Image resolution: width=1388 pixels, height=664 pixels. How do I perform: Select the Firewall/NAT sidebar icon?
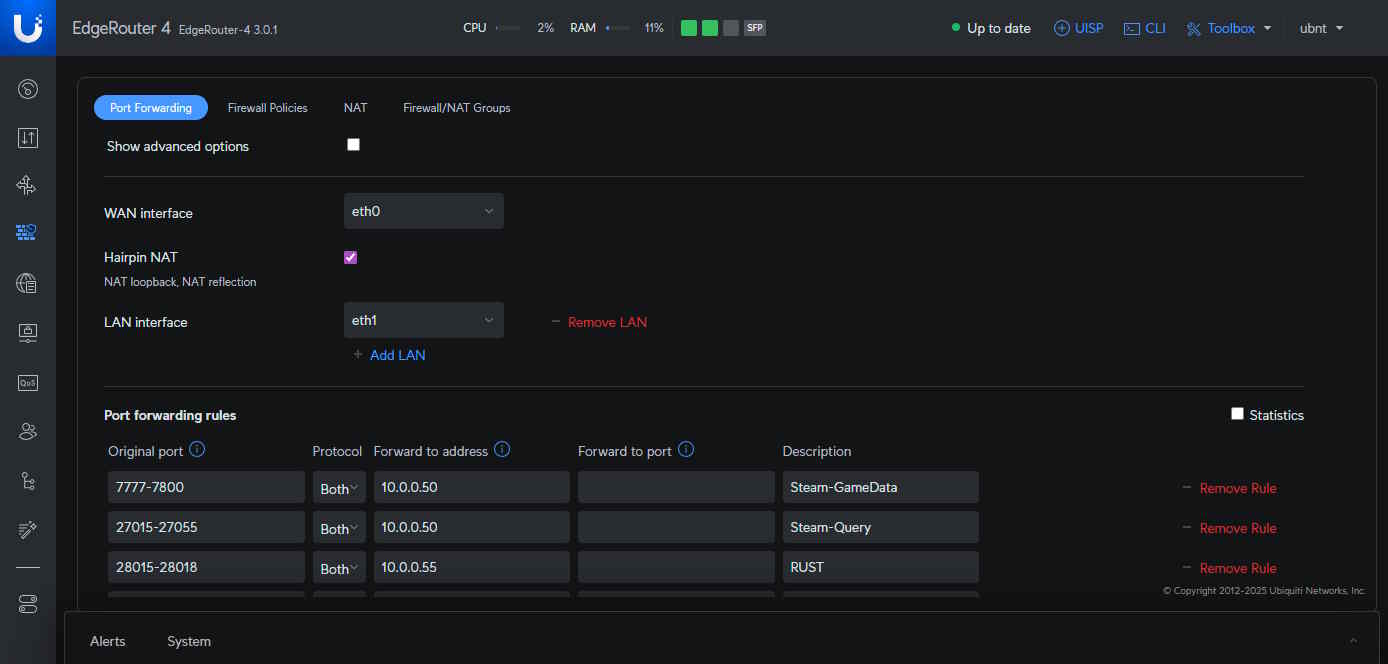[28, 233]
